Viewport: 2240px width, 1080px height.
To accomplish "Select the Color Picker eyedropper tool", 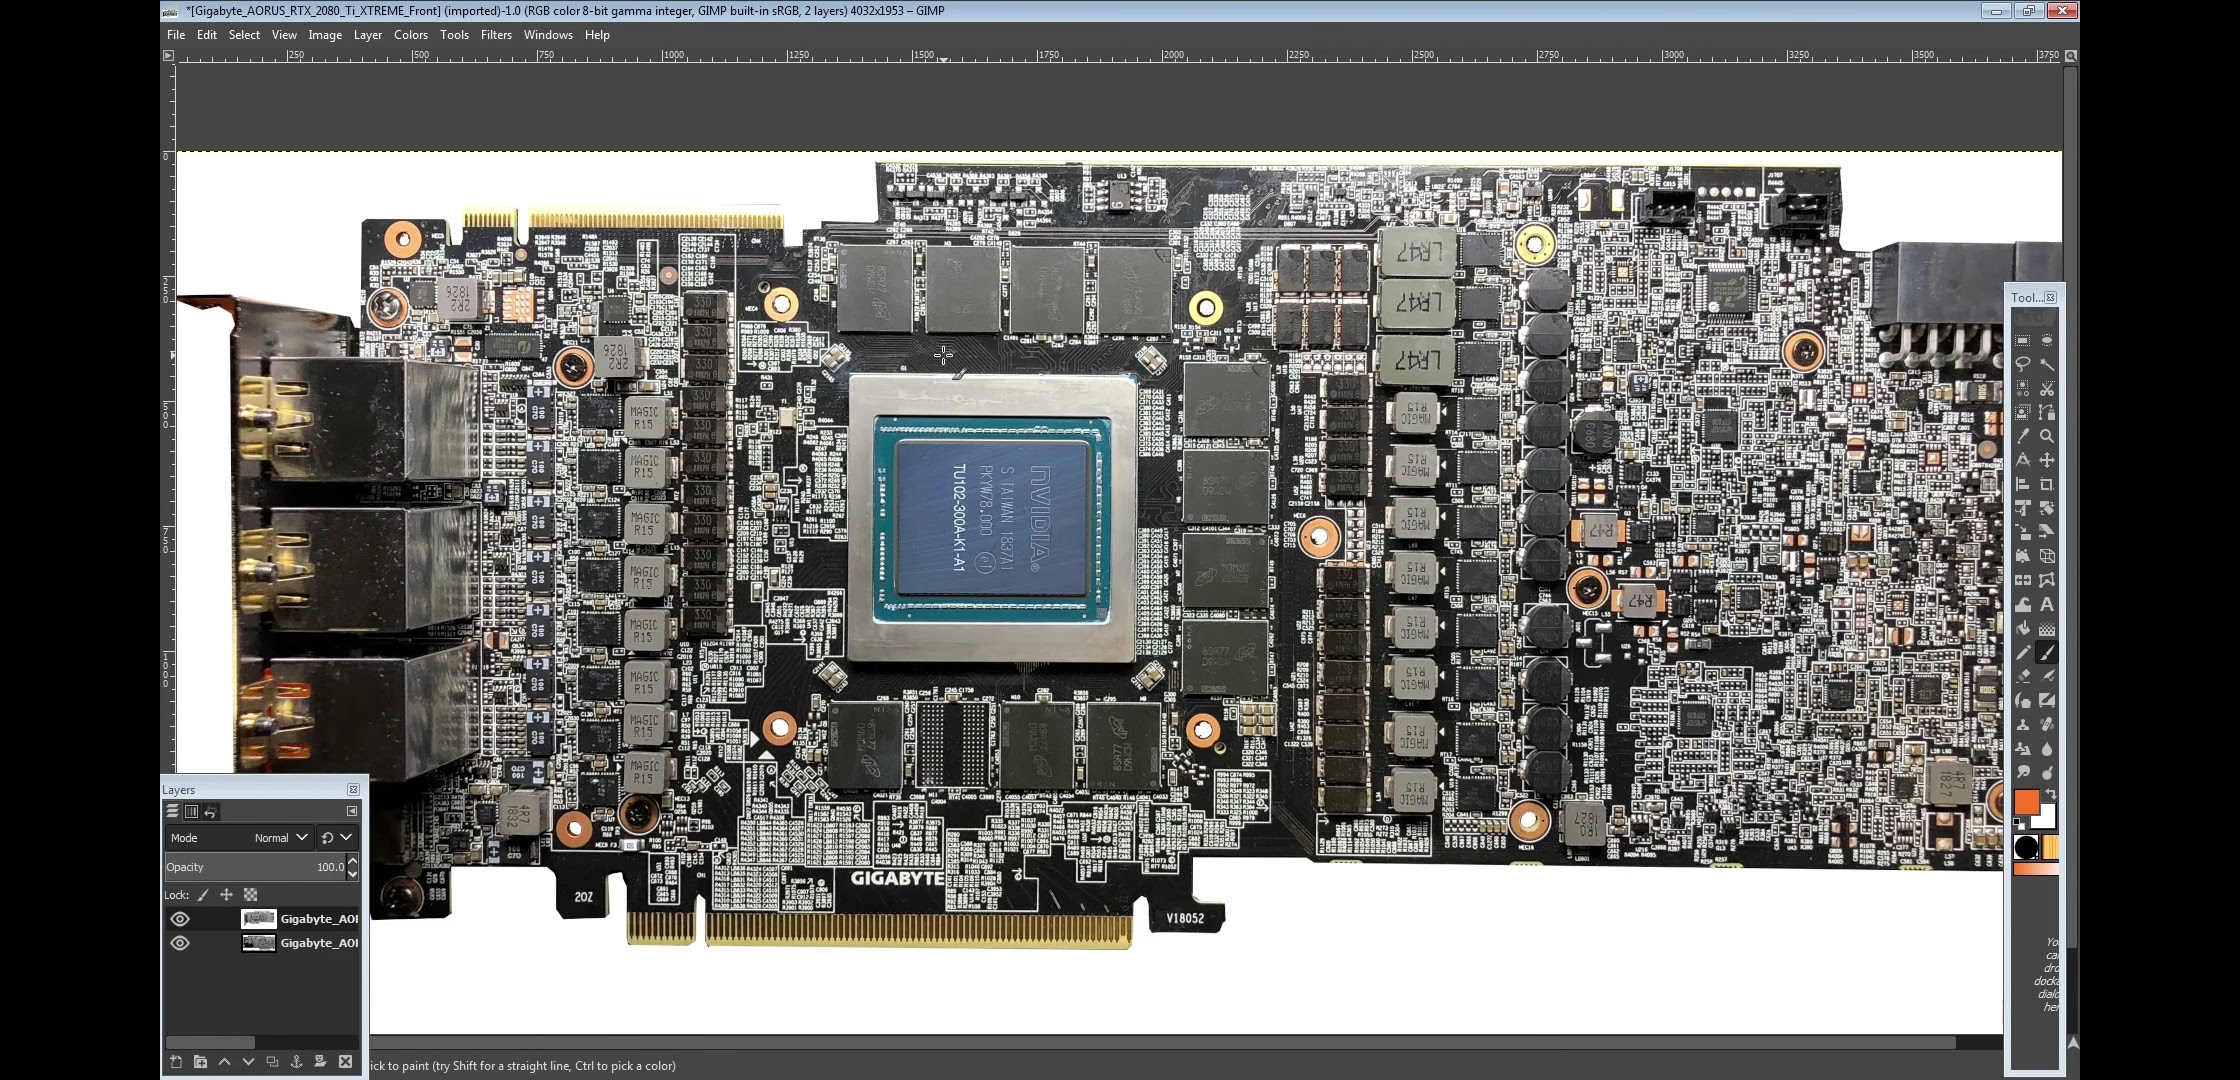I will (2023, 436).
